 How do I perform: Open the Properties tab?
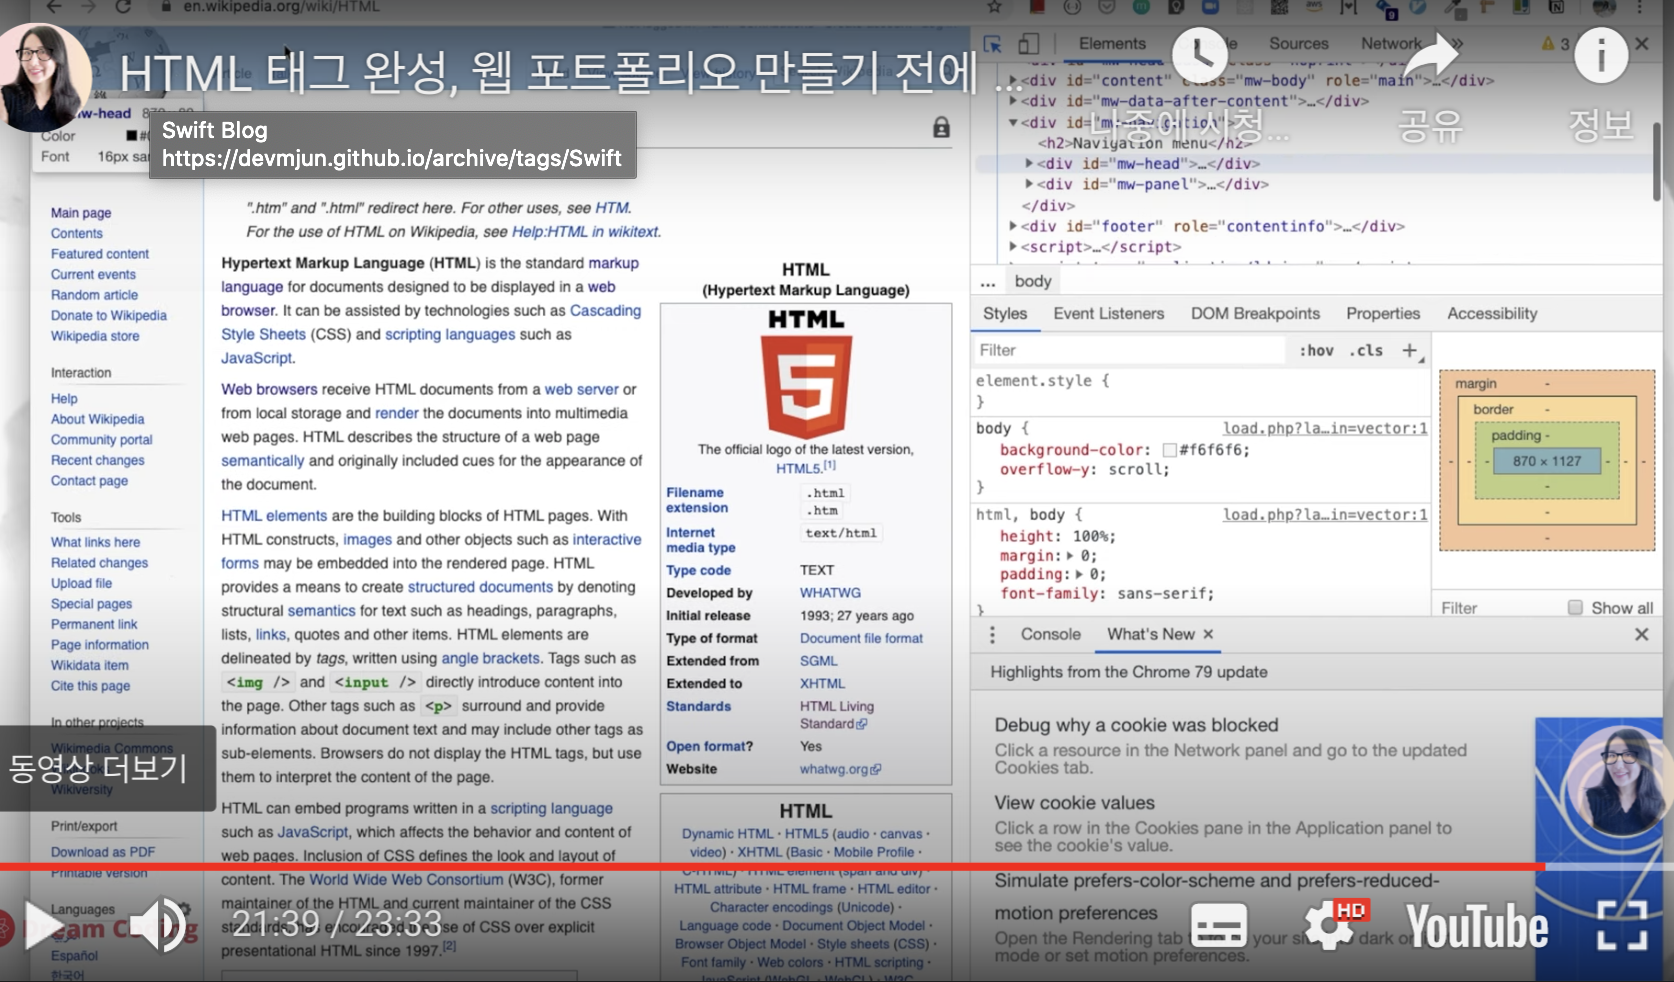[1383, 314]
